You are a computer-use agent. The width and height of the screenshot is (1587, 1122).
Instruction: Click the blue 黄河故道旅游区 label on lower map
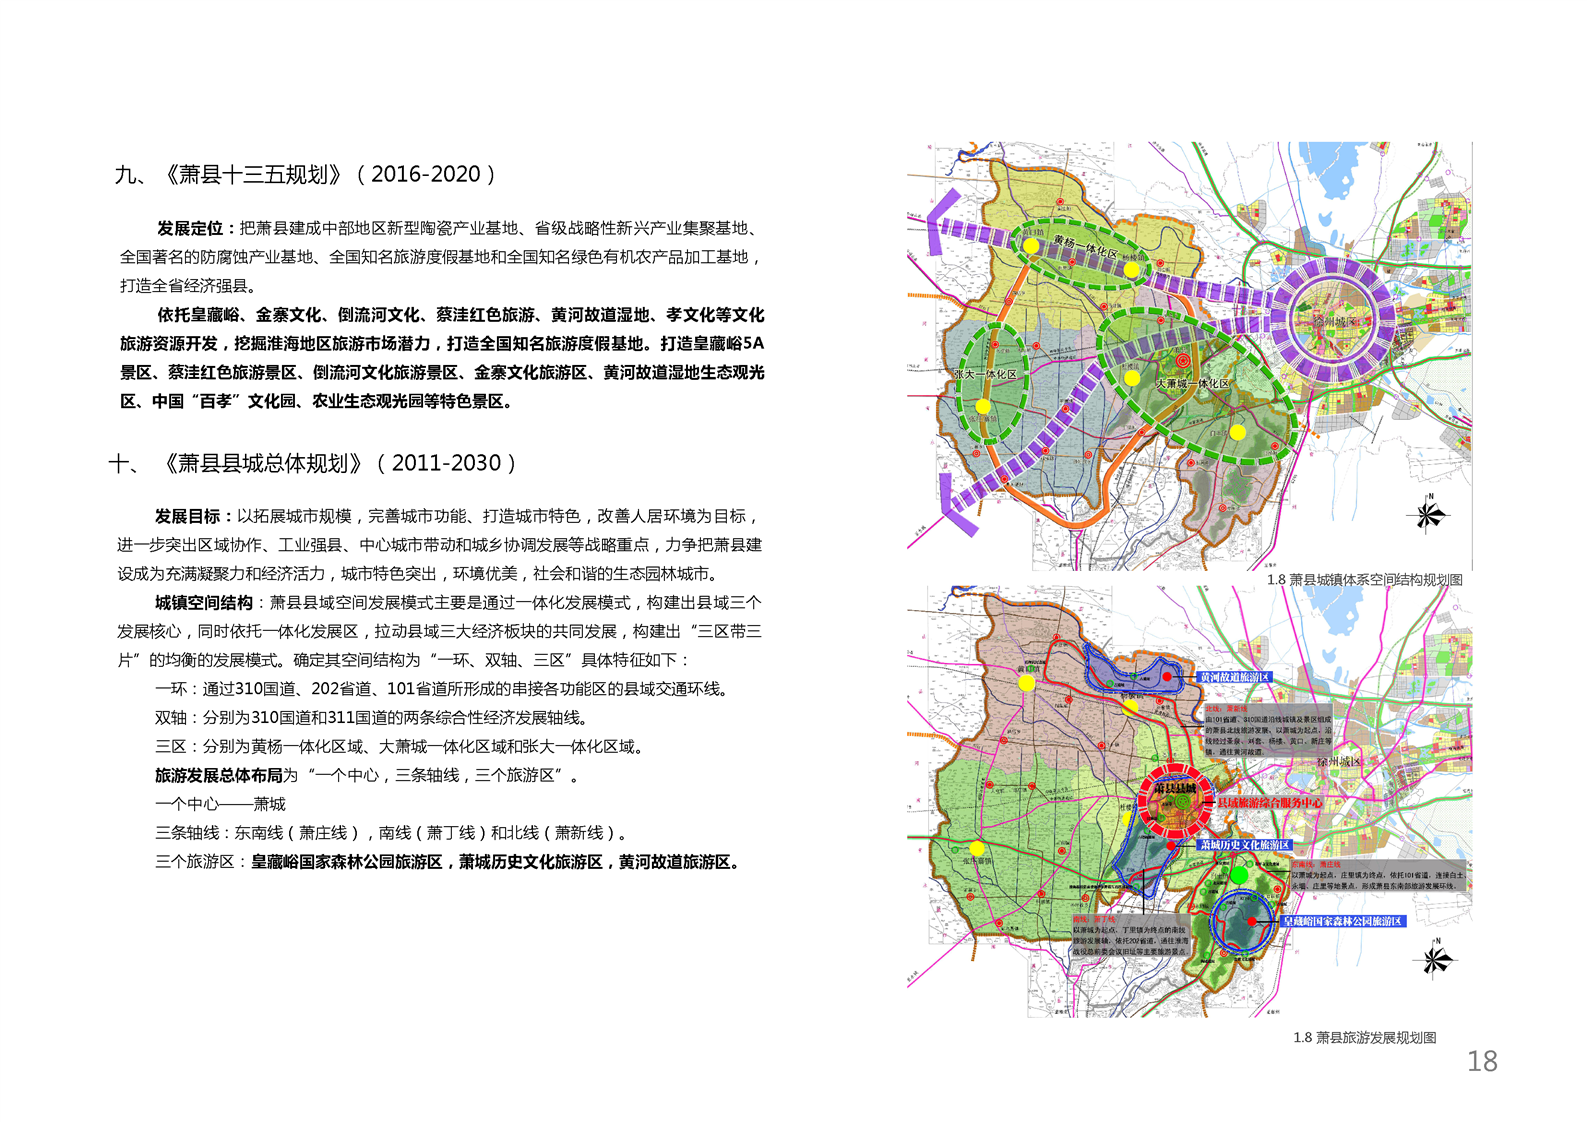pyautogui.click(x=1234, y=677)
